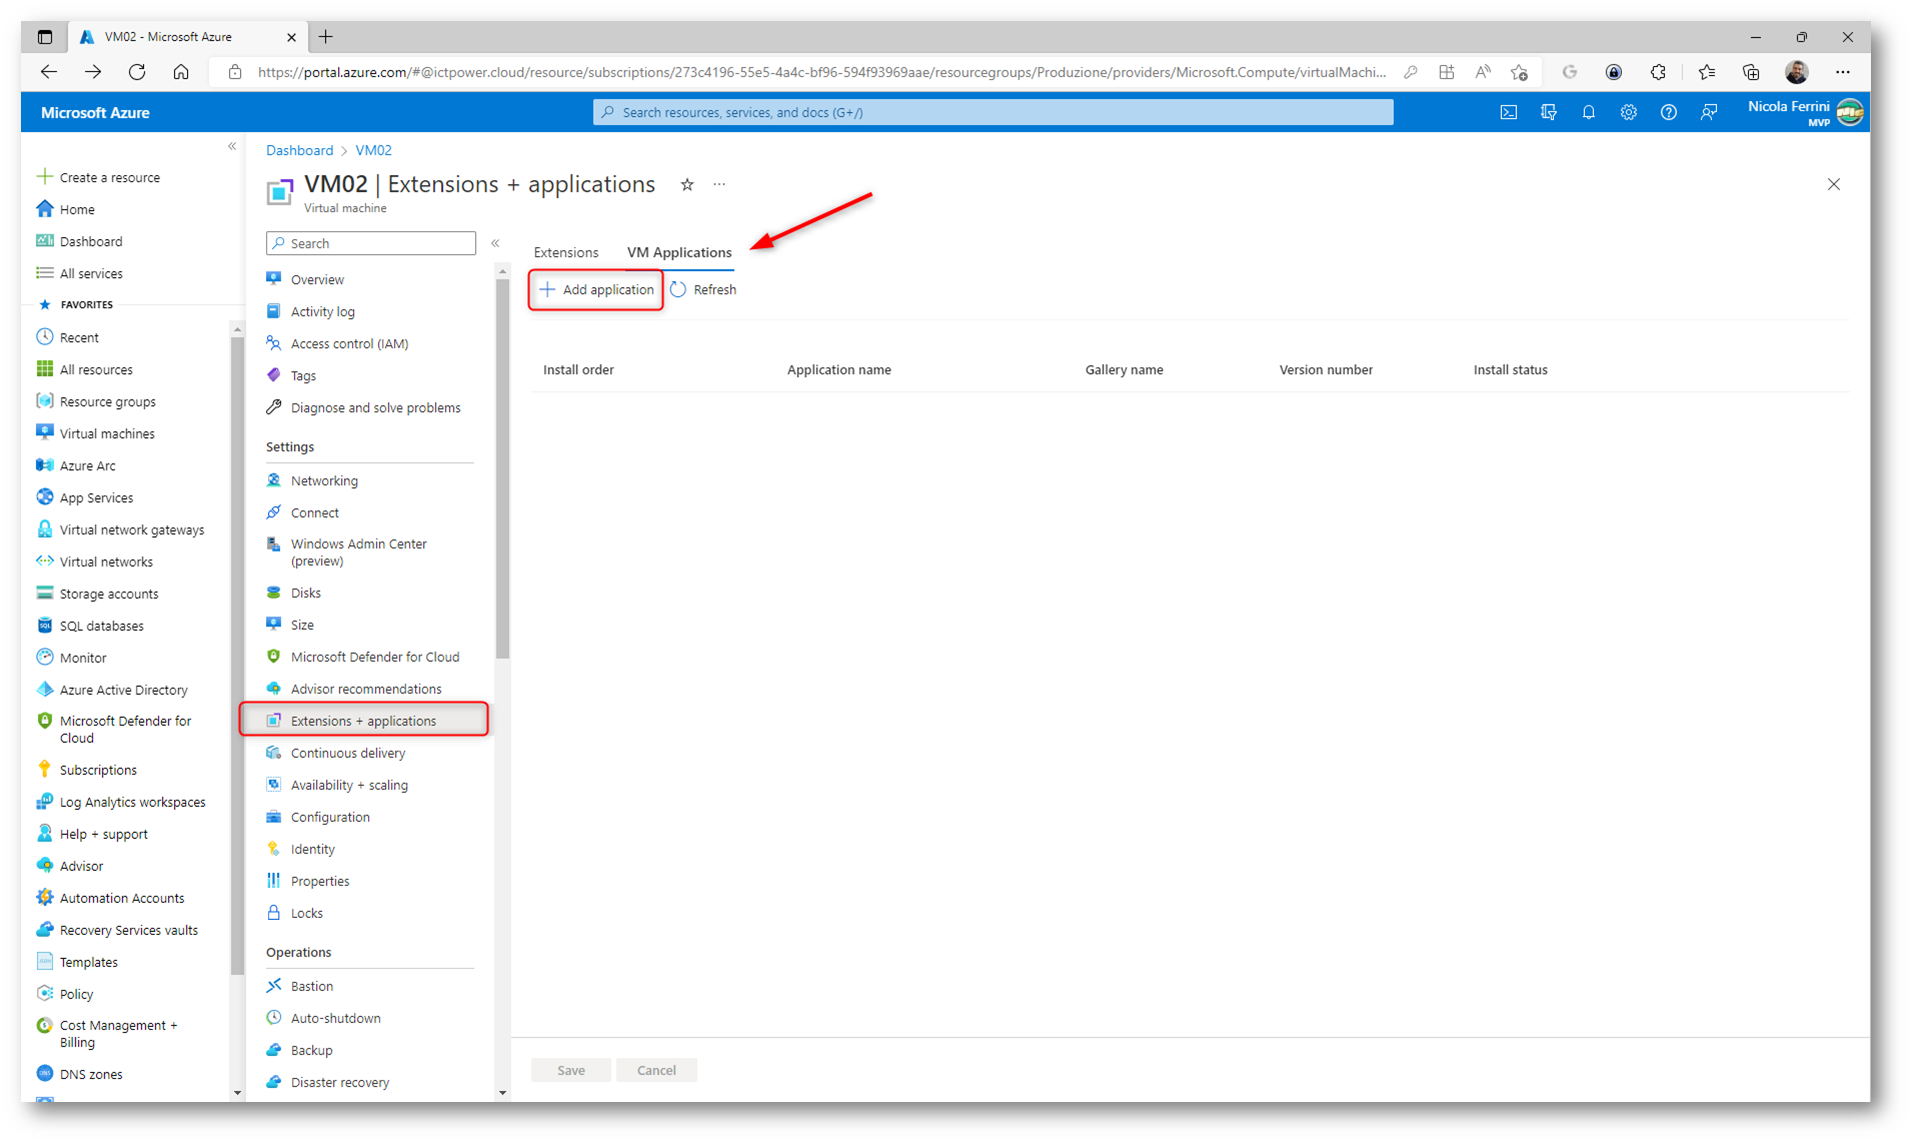Click the Connect icon in settings
1913x1144 pixels.
274,512
